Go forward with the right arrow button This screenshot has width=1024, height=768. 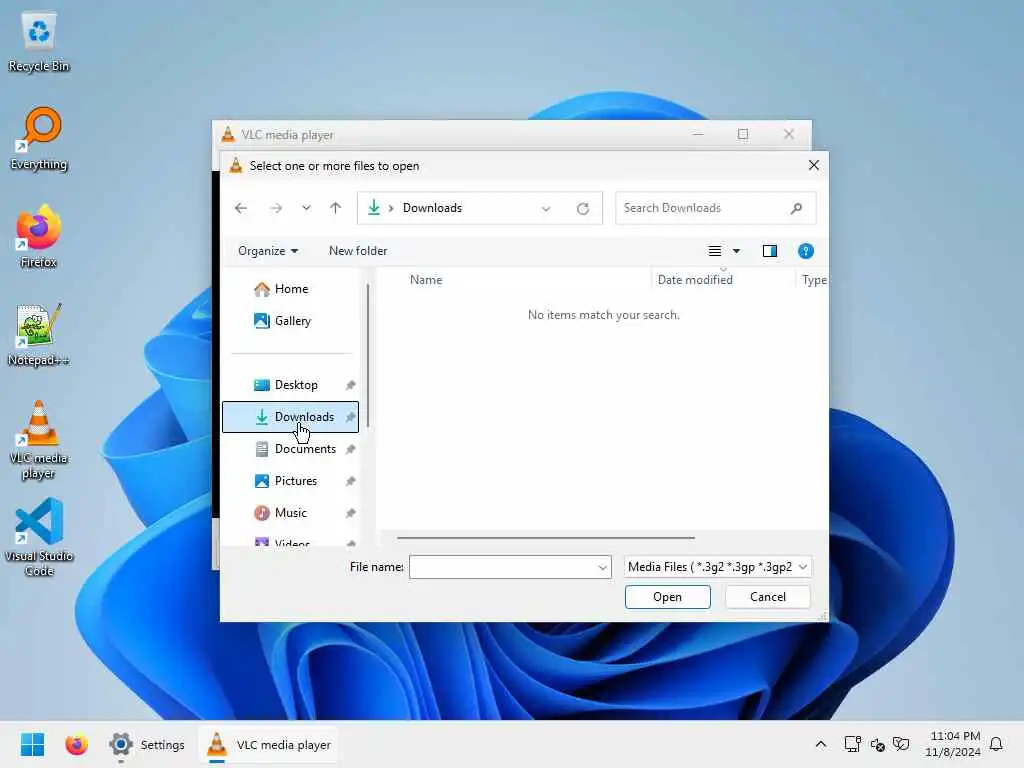coord(276,208)
